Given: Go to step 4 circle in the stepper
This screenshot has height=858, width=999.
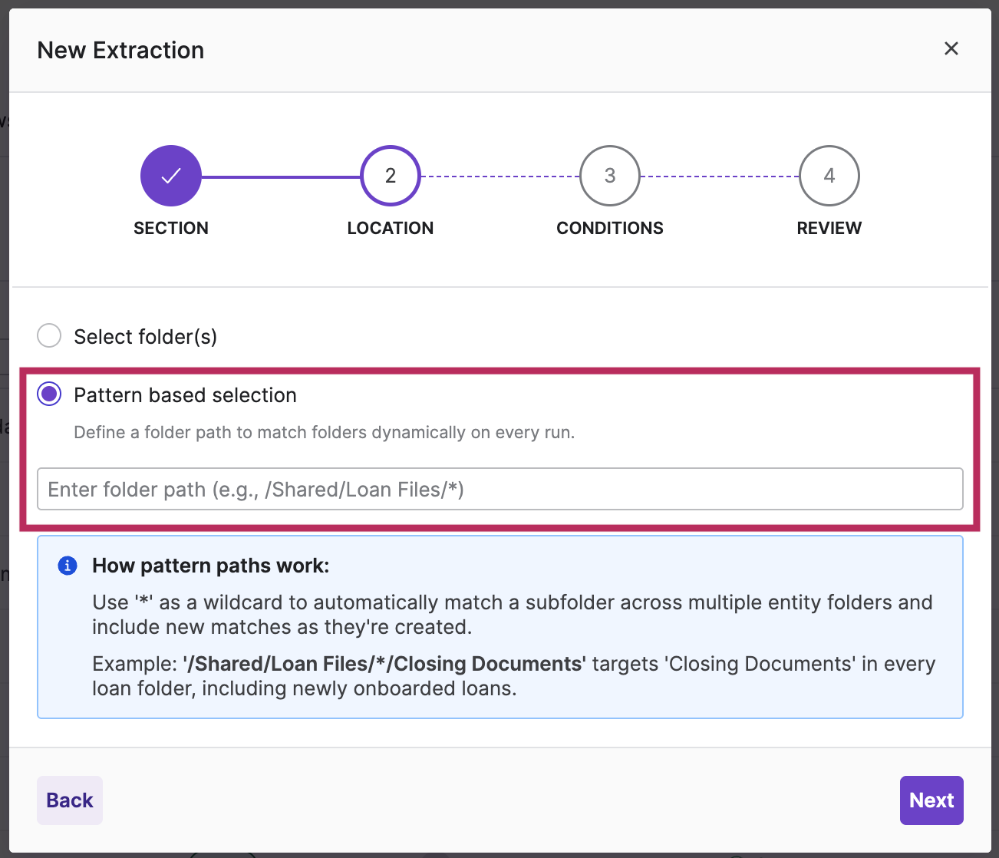Looking at the screenshot, I should click(829, 176).
